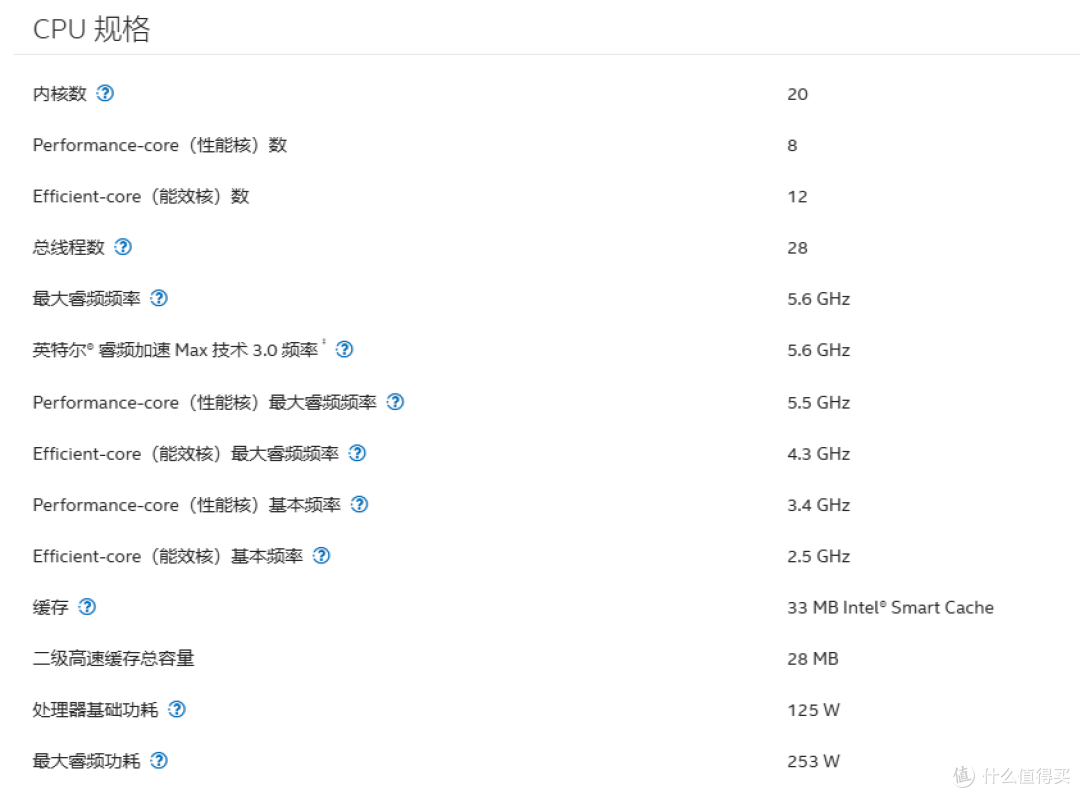This screenshot has height=798, width=1080.
Task: Show help for Efficient-core 最大睿频频率
Action: click(357, 453)
